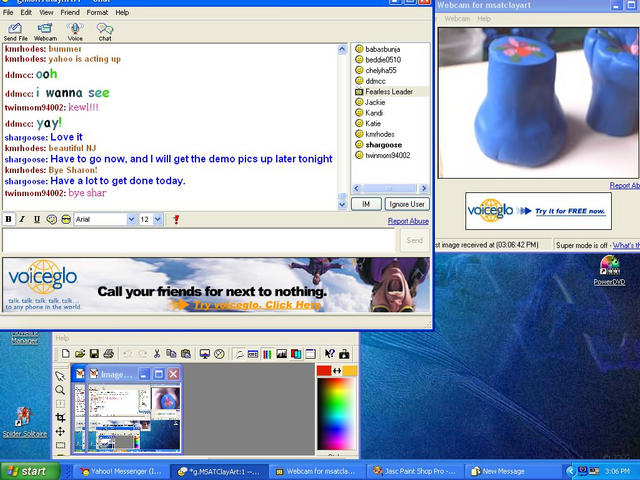Select the Crop tool

[60, 418]
